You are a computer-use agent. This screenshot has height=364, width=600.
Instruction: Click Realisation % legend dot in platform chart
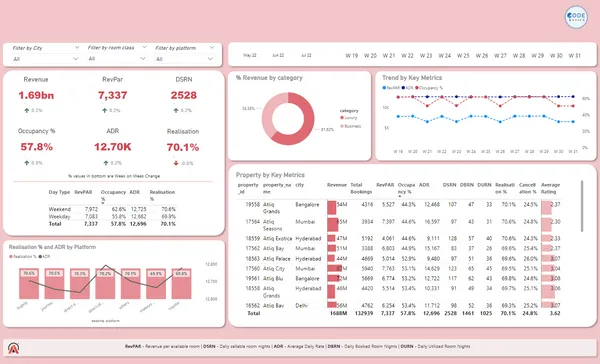pyautogui.click(x=11, y=256)
